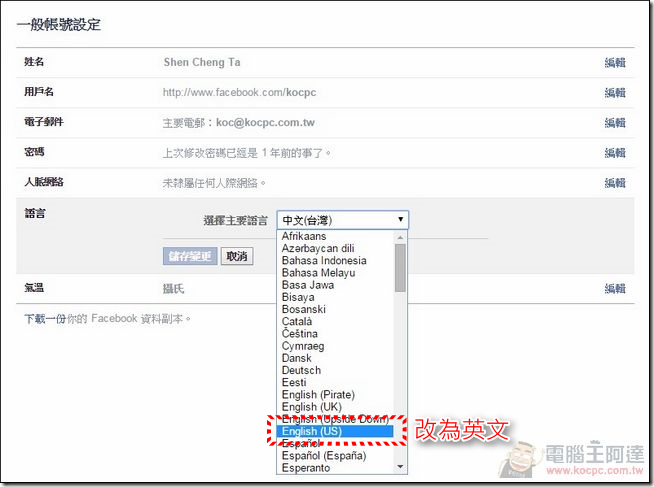Pick Cymraeg in the language list

point(303,346)
